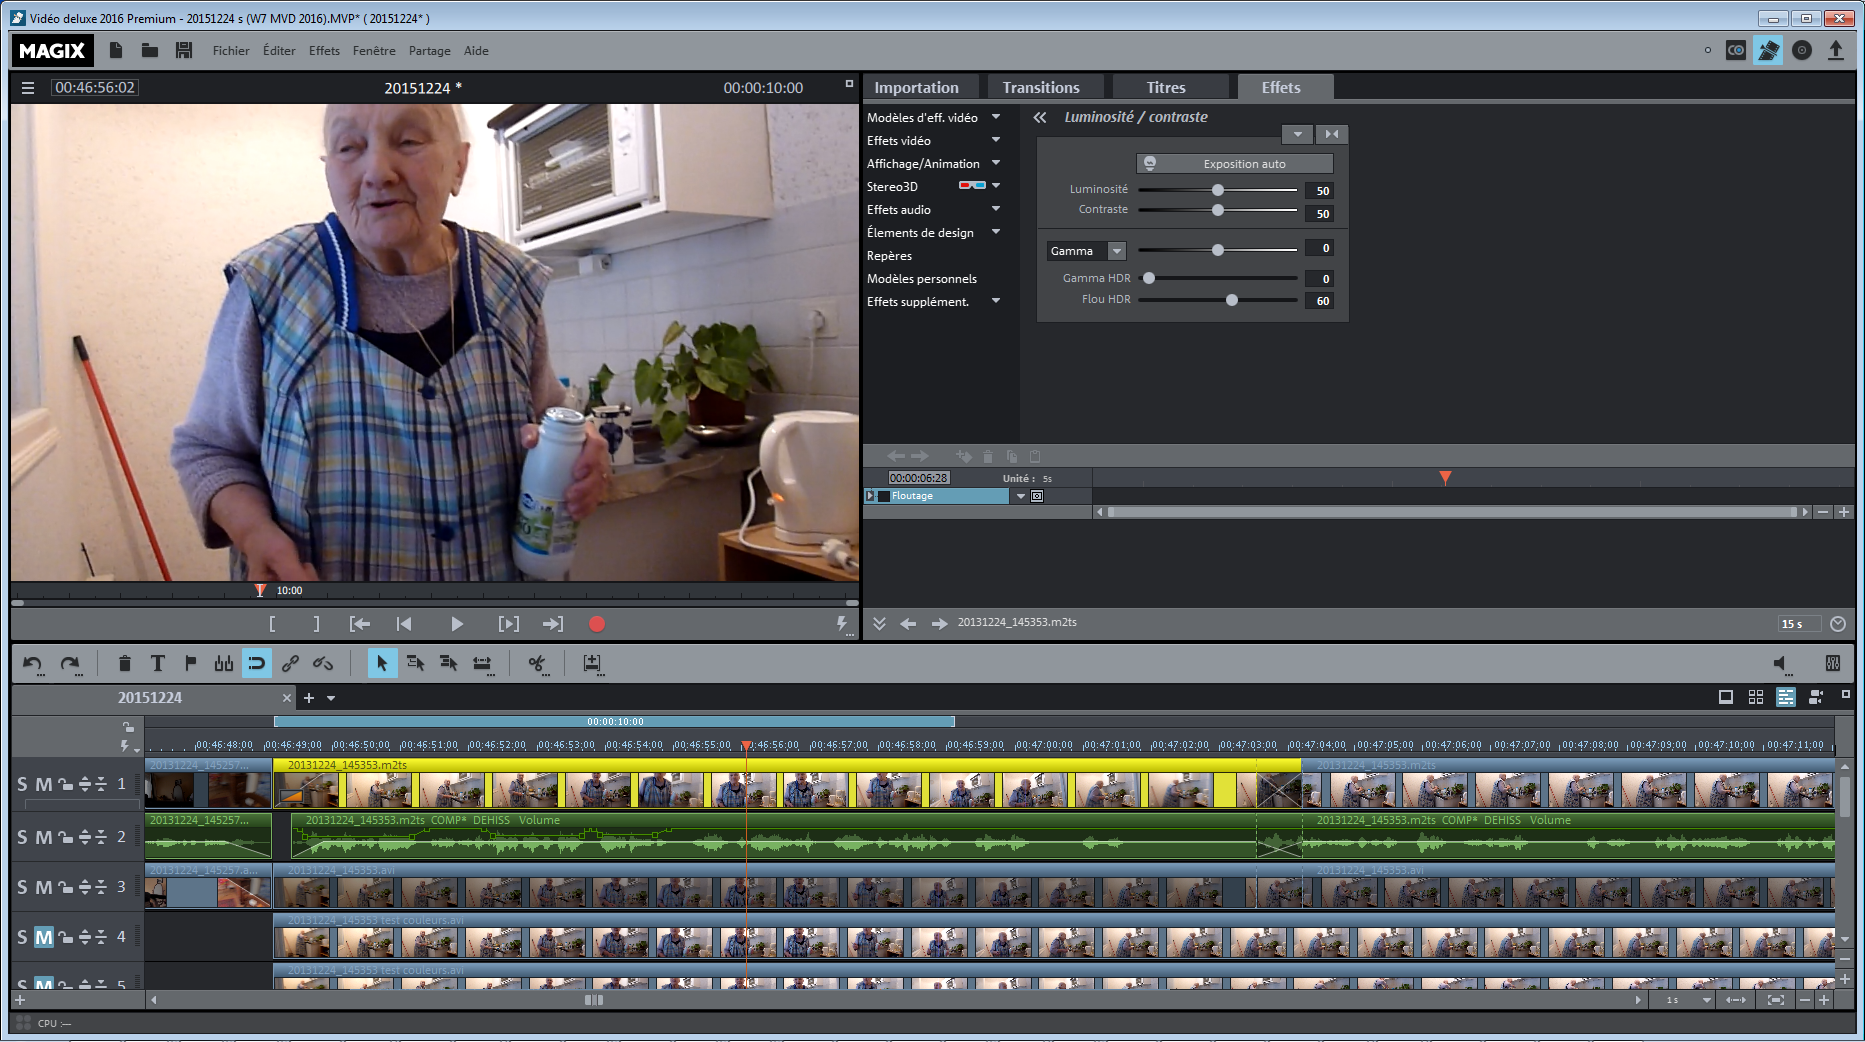Open the Fenêtre menu
Viewport: 1865px width, 1042px height.
pyautogui.click(x=374, y=50)
